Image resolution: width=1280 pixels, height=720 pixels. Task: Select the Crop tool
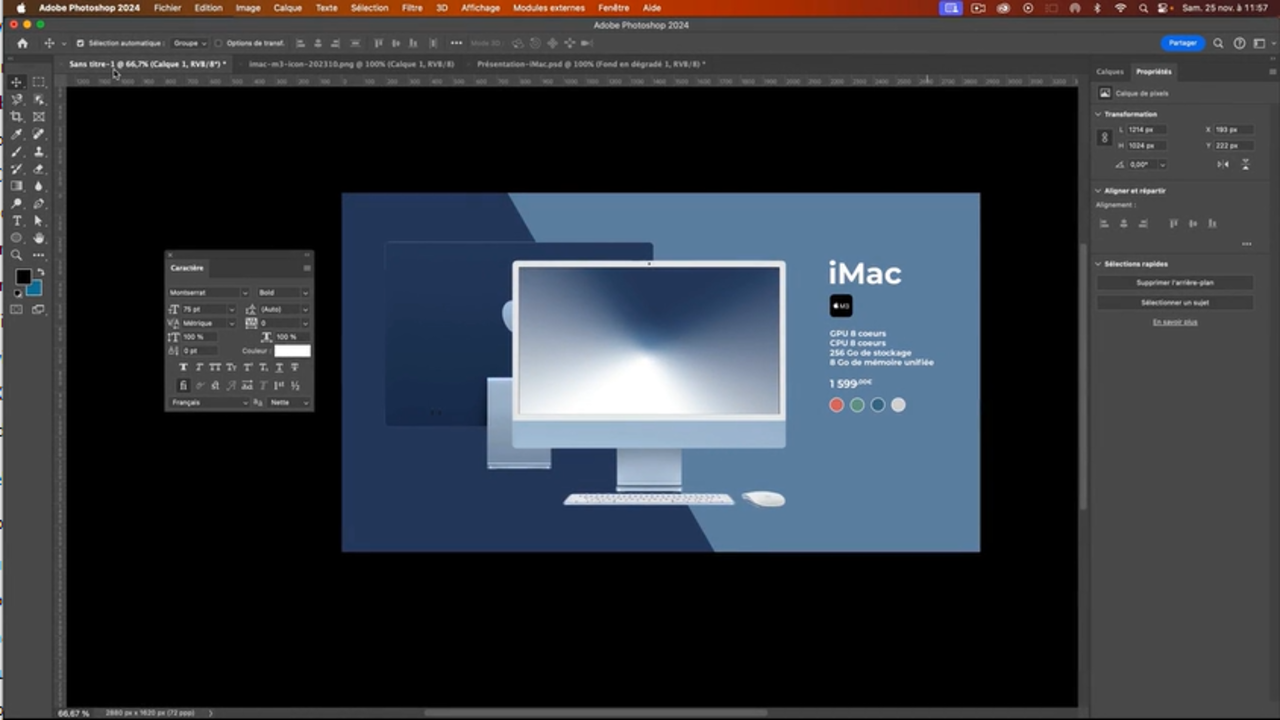point(15,115)
